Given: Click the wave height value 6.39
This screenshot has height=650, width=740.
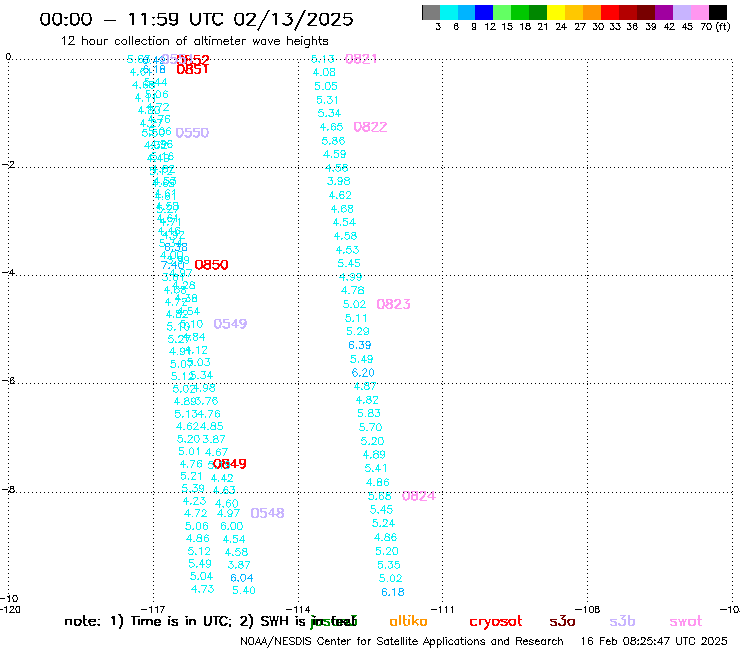Looking at the screenshot, I should [360, 345].
